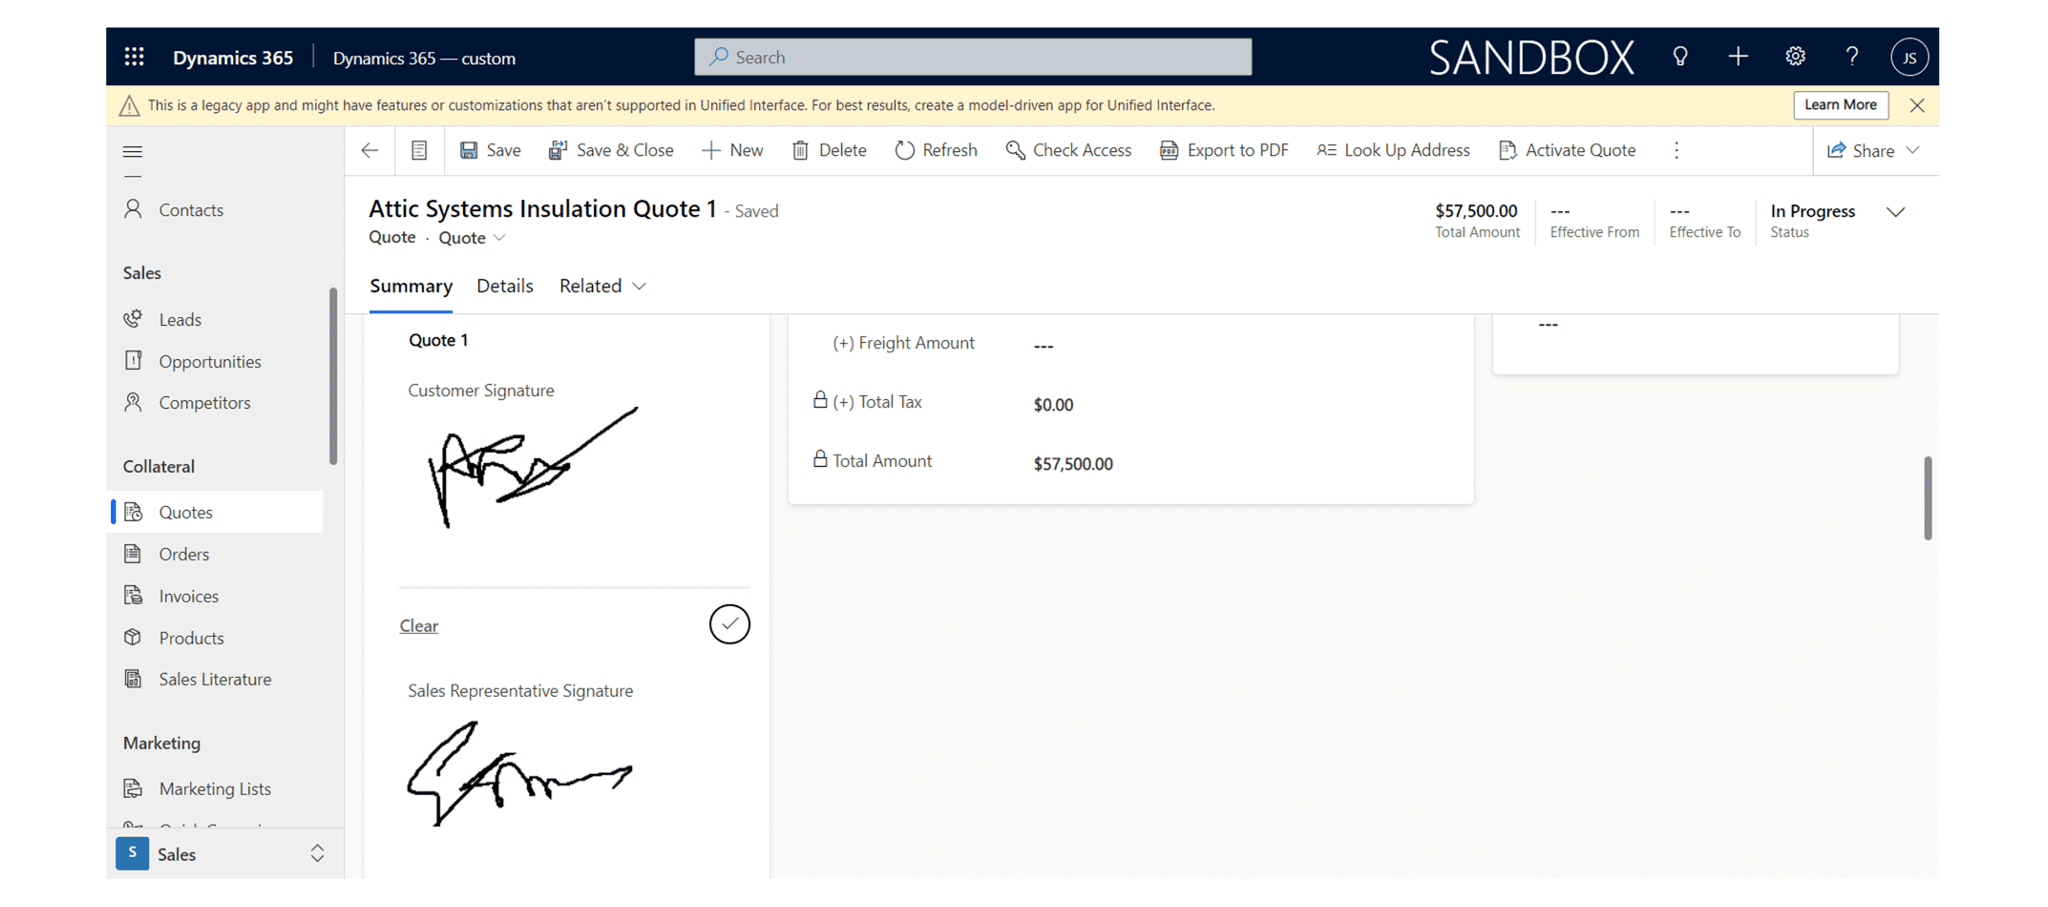Open the Quote form selector dropdown
The height and width of the screenshot is (907, 2048).
tap(473, 238)
